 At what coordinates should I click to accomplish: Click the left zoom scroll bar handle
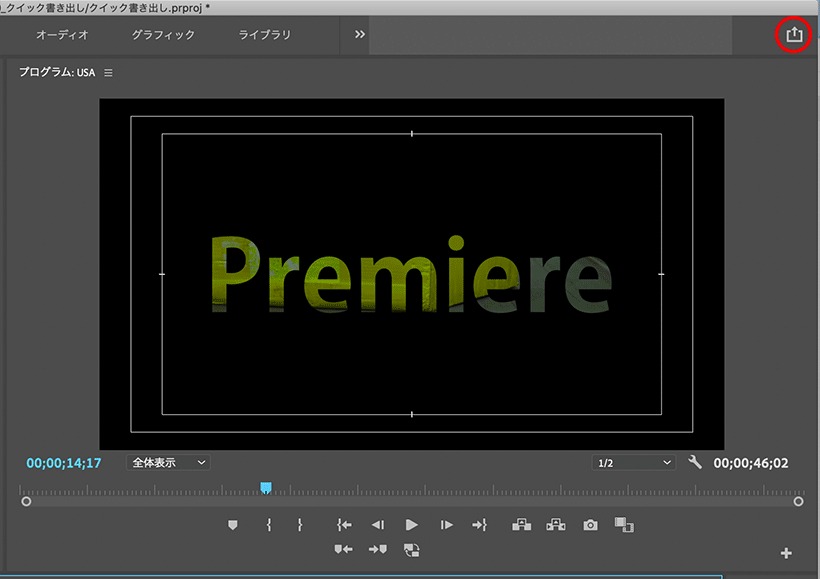26,502
